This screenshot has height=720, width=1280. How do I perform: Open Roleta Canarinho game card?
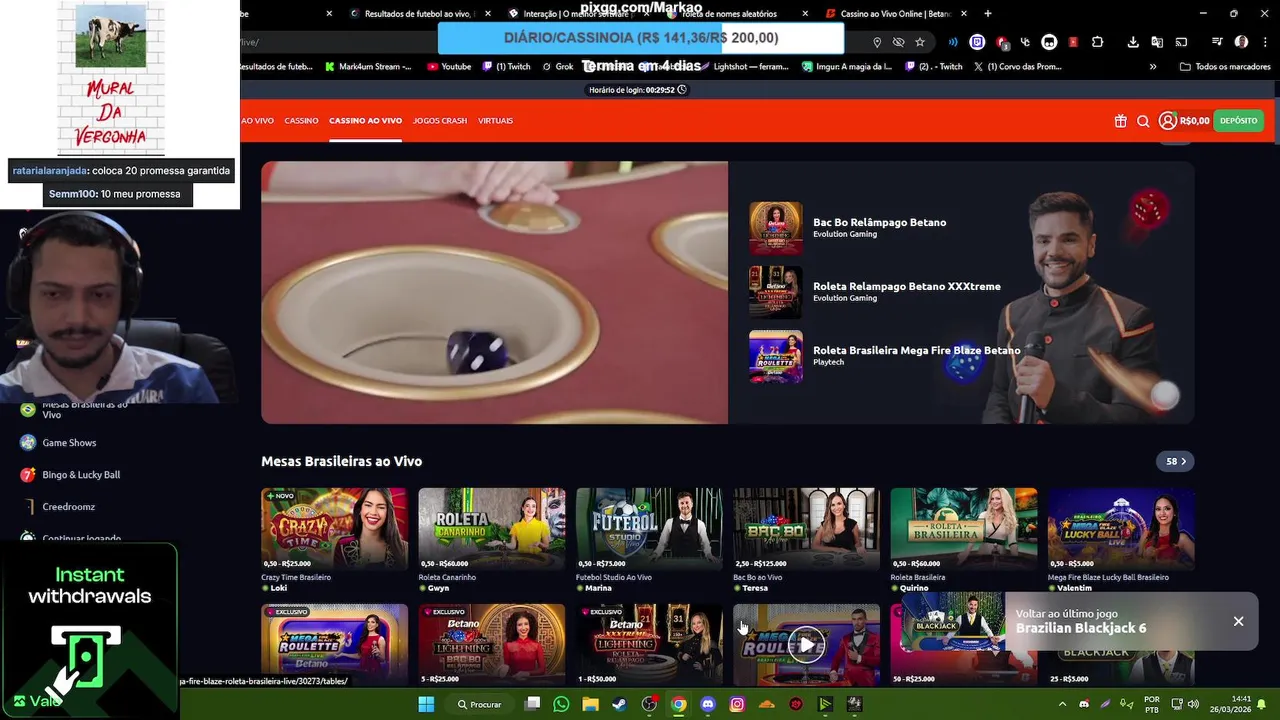click(x=491, y=529)
